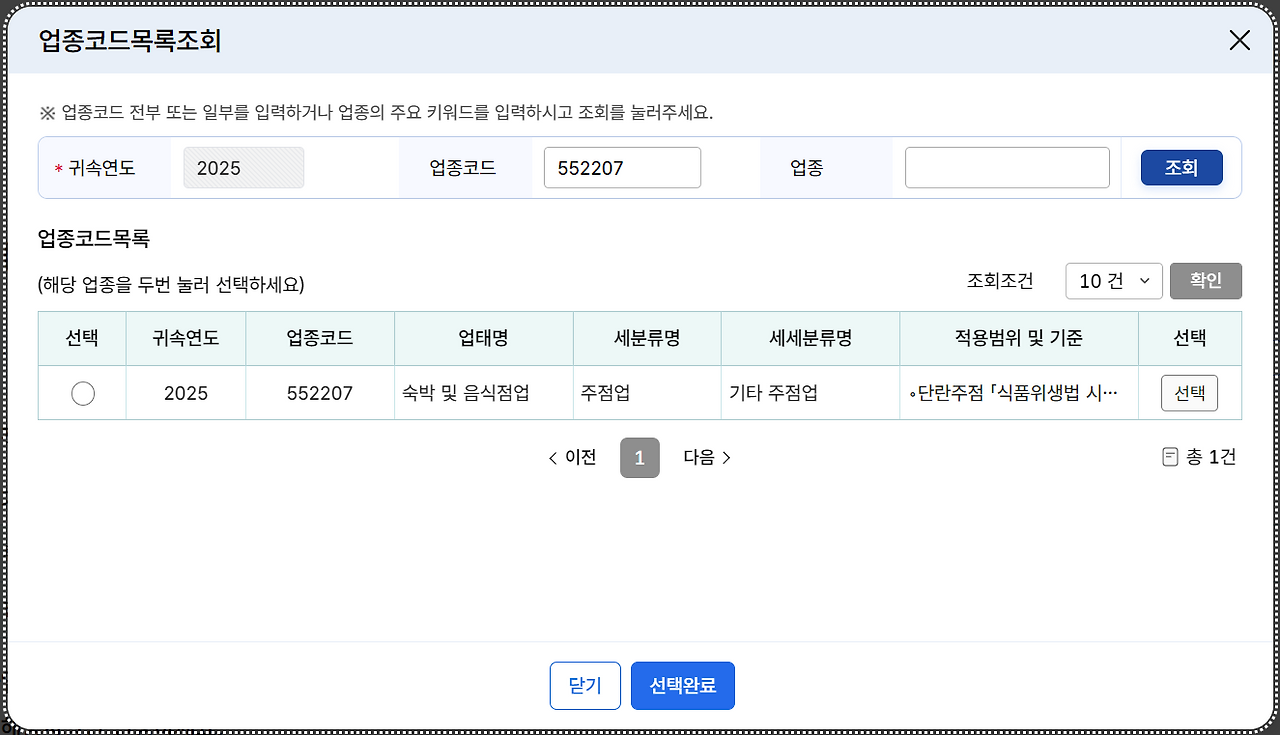Screen dimensions: 1280x735
Task: Select the radio button for code 552207
Action: [83, 393]
